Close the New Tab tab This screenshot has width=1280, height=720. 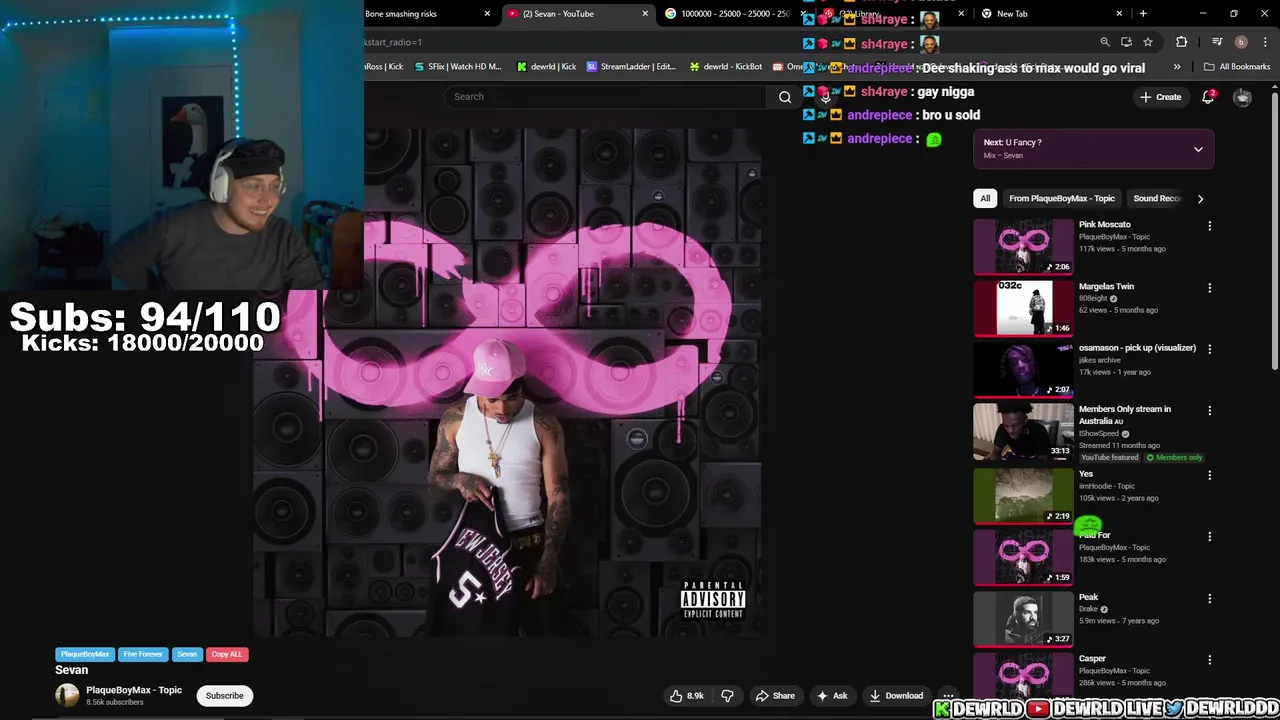point(1119,14)
